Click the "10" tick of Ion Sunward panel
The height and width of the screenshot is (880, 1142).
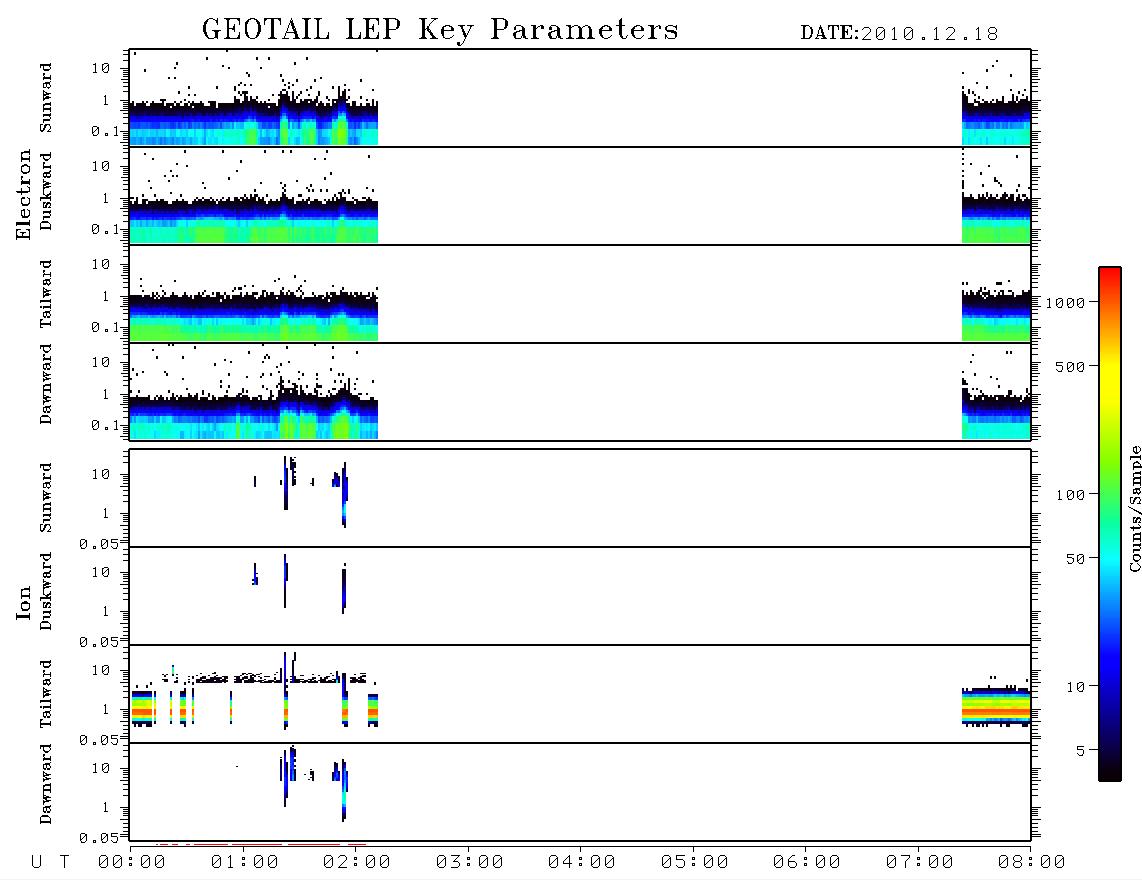click(x=101, y=474)
